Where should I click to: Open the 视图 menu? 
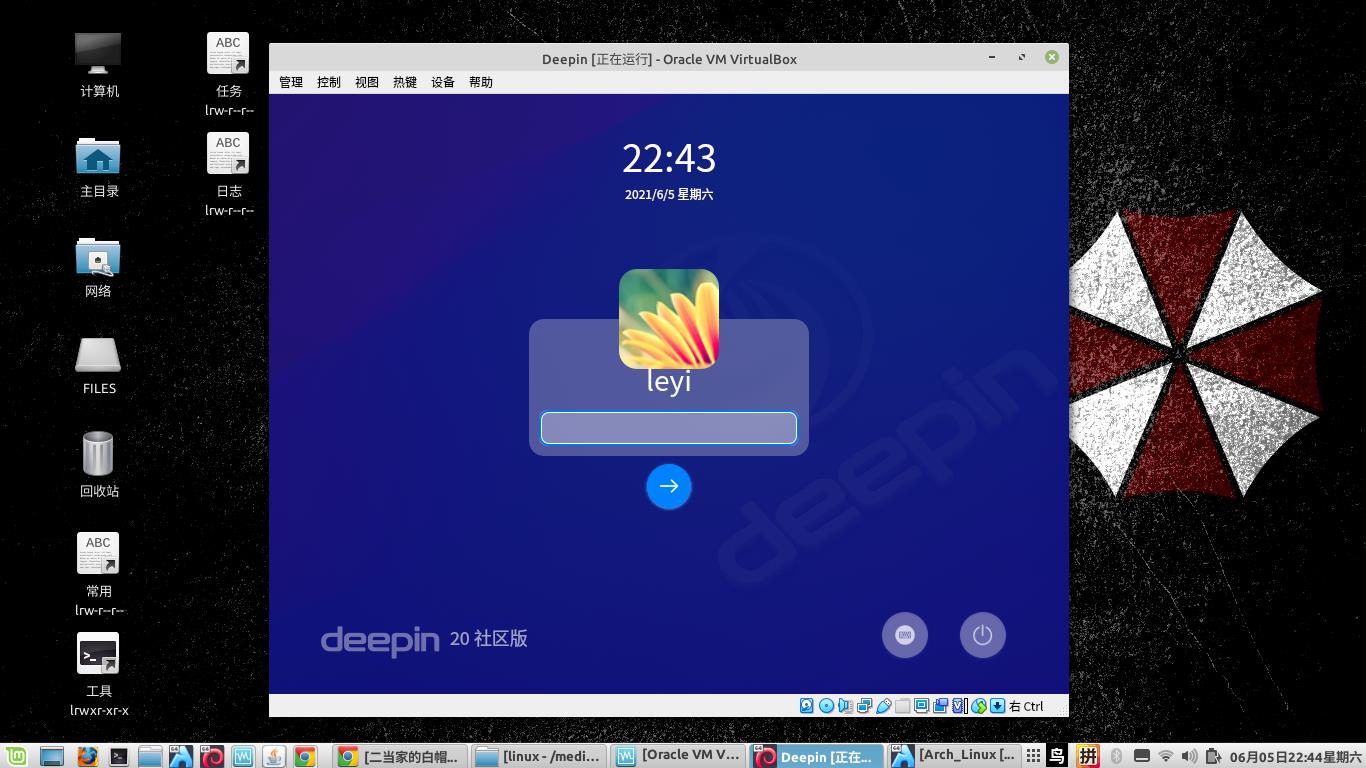point(367,82)
